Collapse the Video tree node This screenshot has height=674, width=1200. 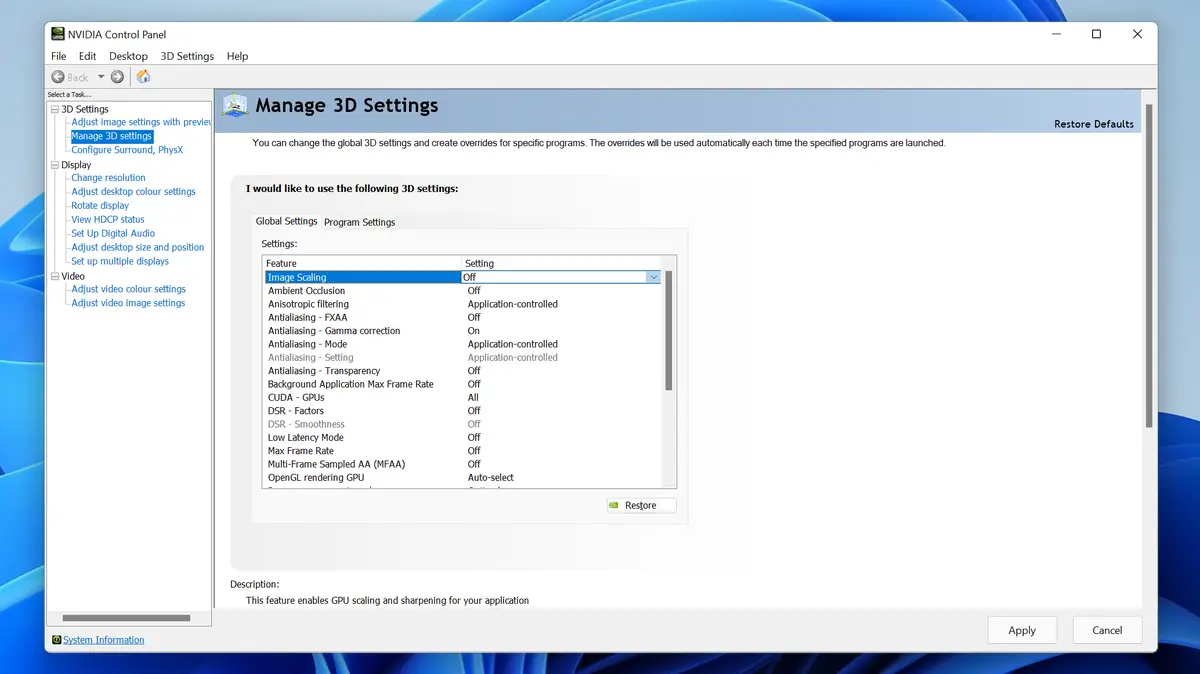click(54, 276)
